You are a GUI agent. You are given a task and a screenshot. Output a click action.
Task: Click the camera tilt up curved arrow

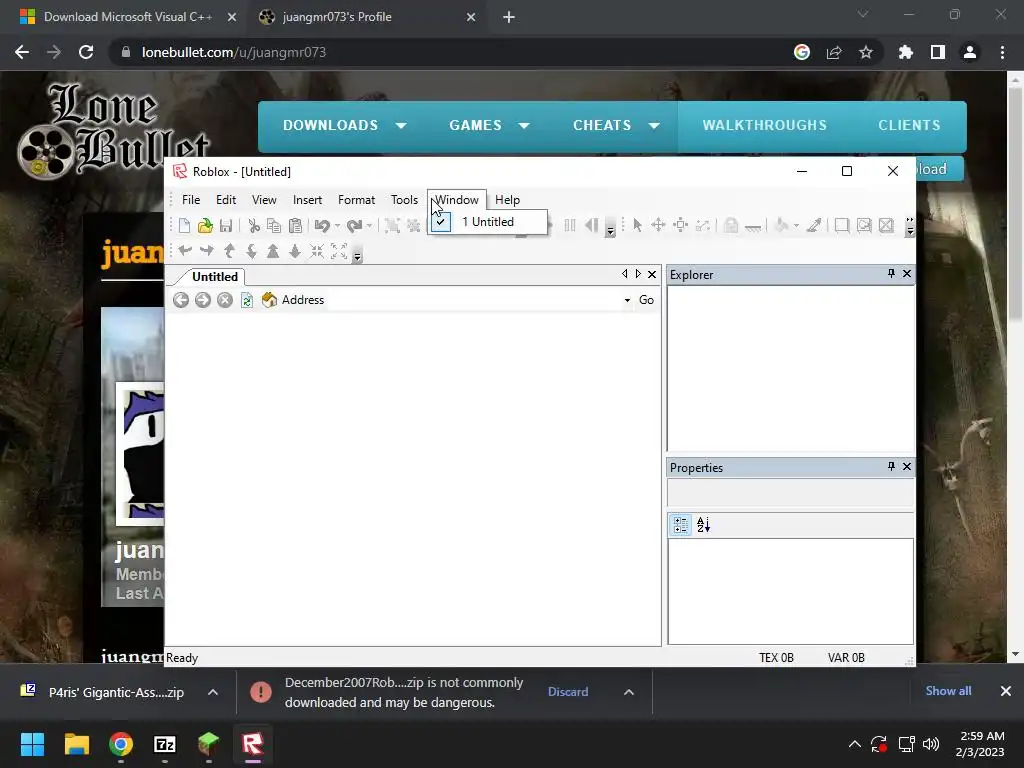point(229,251)
